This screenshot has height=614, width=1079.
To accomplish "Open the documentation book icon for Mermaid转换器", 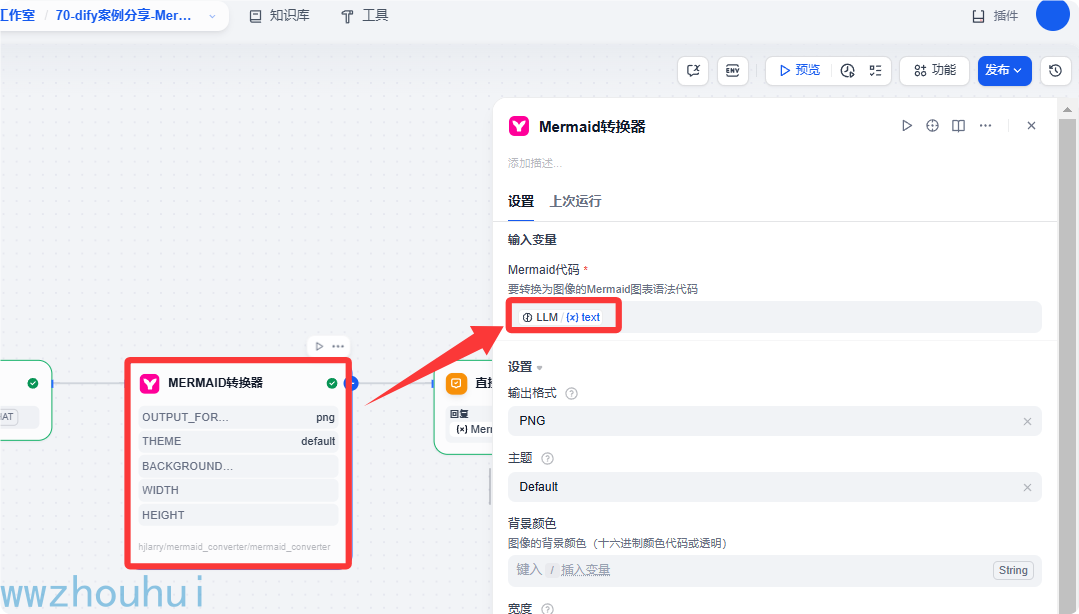I will [x=958, y=125].
